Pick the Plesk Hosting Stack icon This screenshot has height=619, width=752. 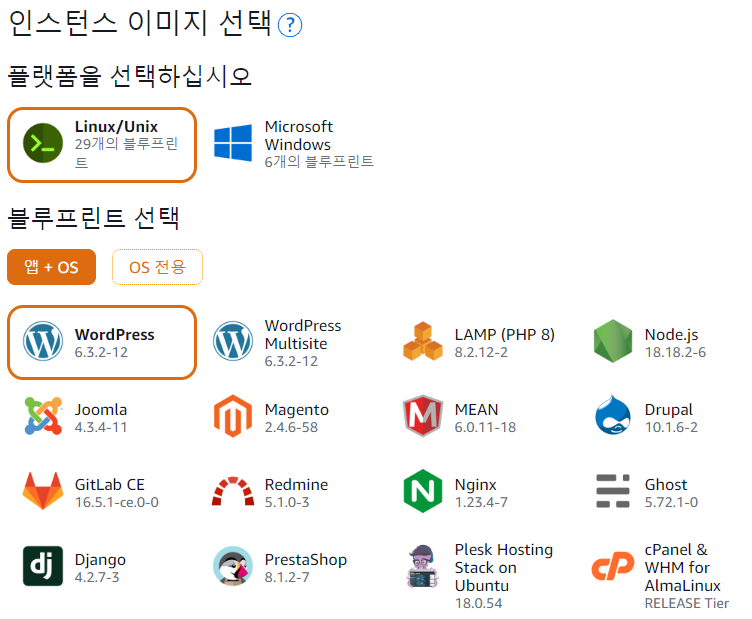coord(423,566)
